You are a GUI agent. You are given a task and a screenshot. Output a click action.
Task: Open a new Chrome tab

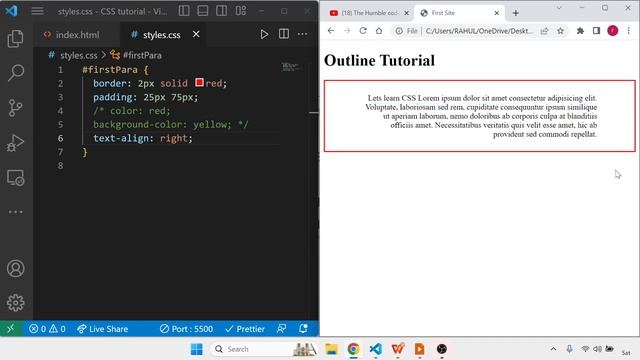point(516,13)
